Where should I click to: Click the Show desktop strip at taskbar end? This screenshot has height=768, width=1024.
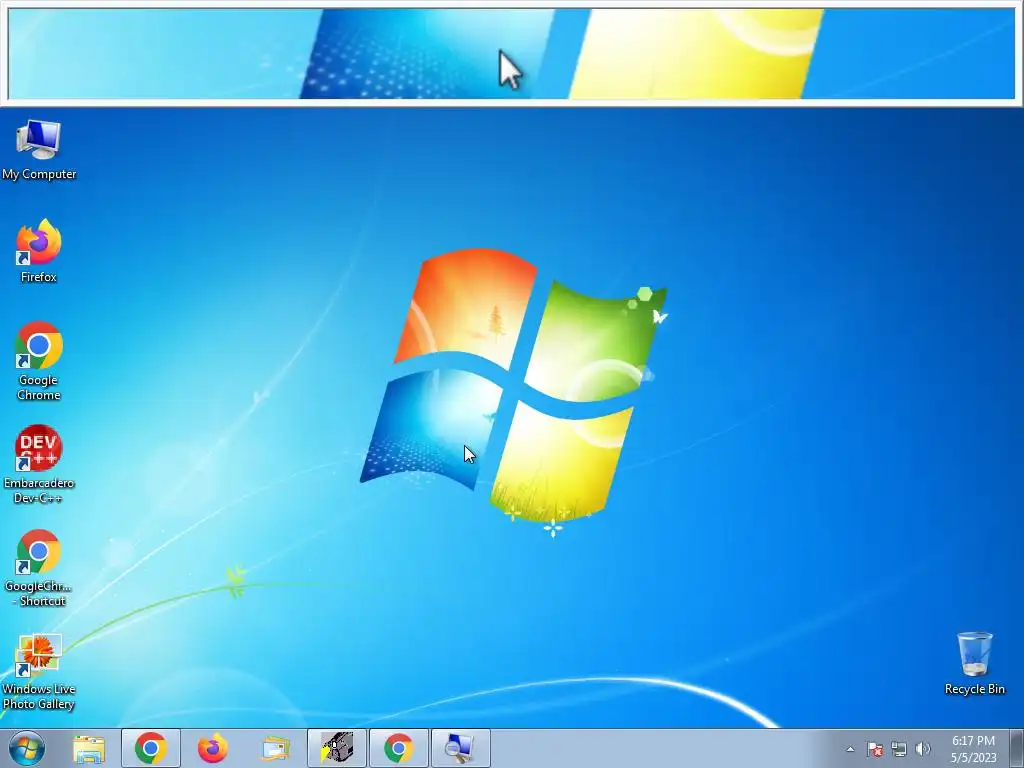(x=1016, y=749)
